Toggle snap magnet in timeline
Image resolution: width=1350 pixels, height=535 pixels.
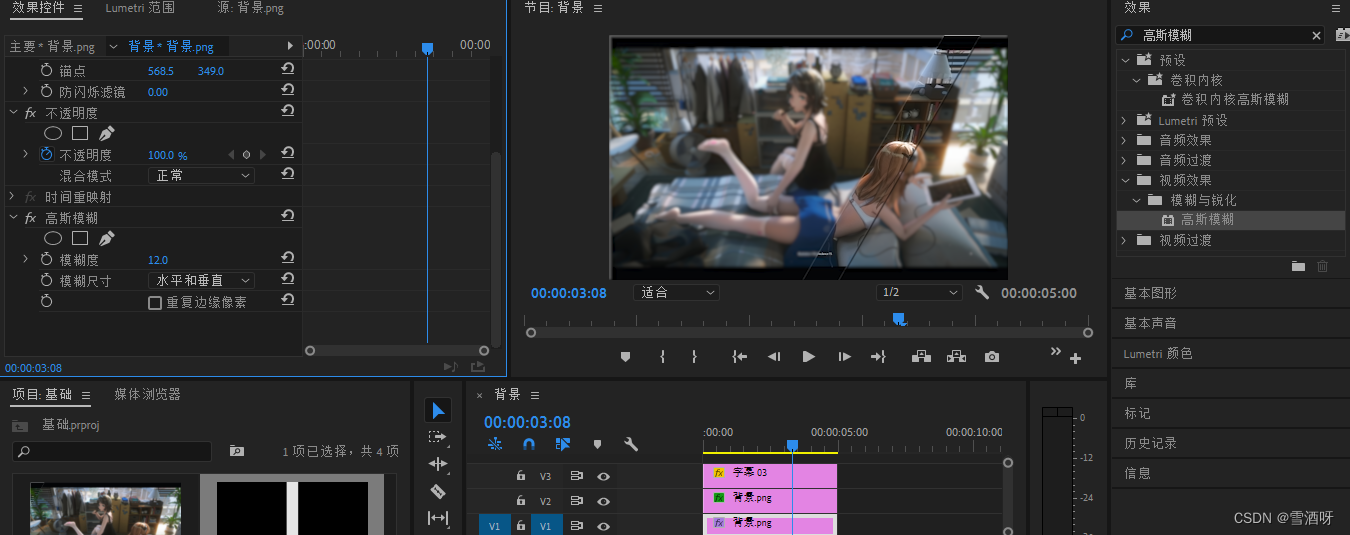pyautogui.click(x=529, y=444)
